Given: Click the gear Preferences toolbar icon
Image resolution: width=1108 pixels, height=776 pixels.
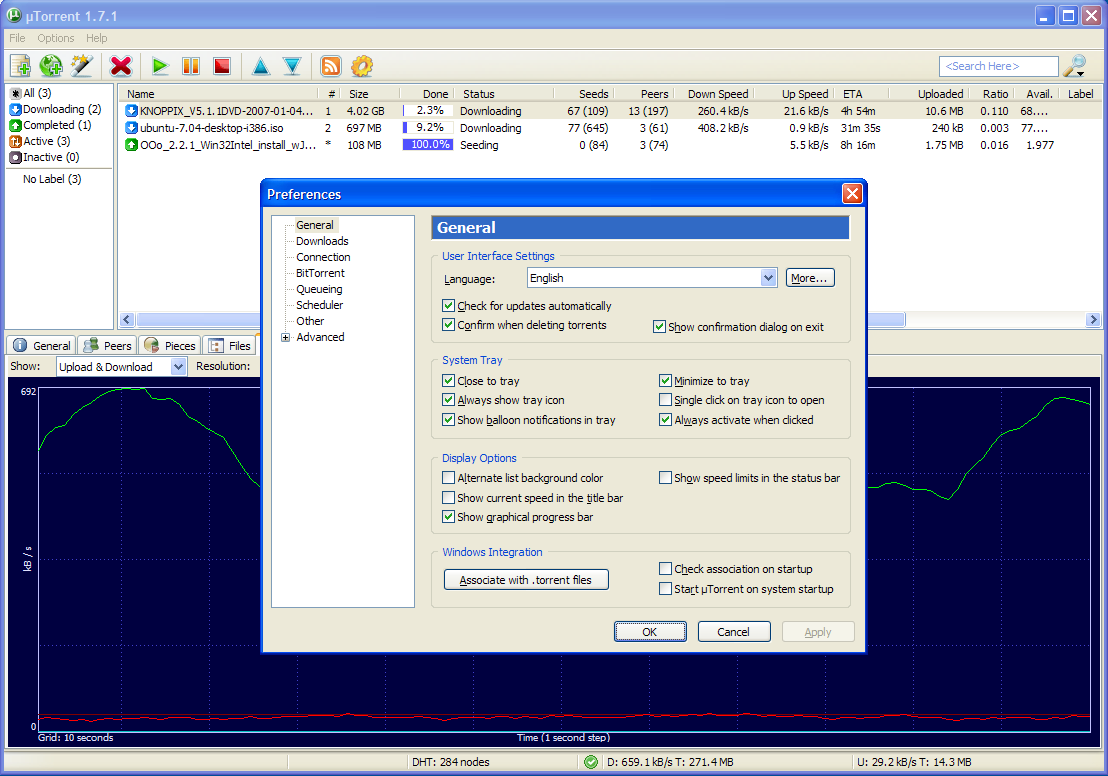Looking at the screenshot, I should 362,66.
